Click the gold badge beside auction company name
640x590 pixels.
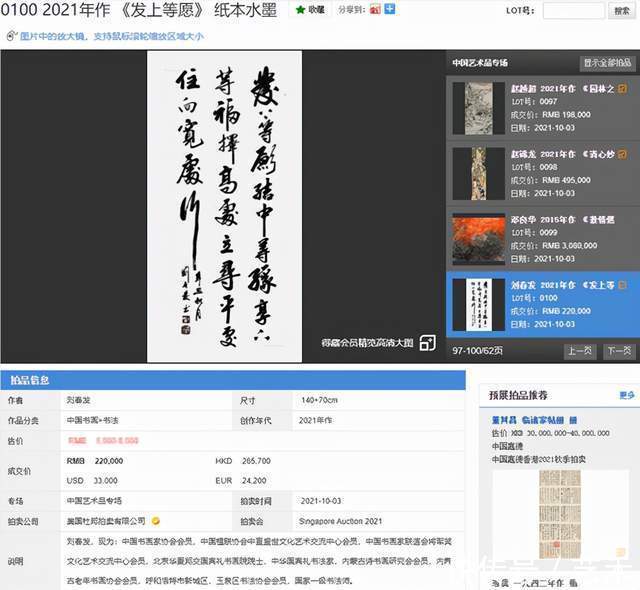pyautogui.click(x=156, y=521)
